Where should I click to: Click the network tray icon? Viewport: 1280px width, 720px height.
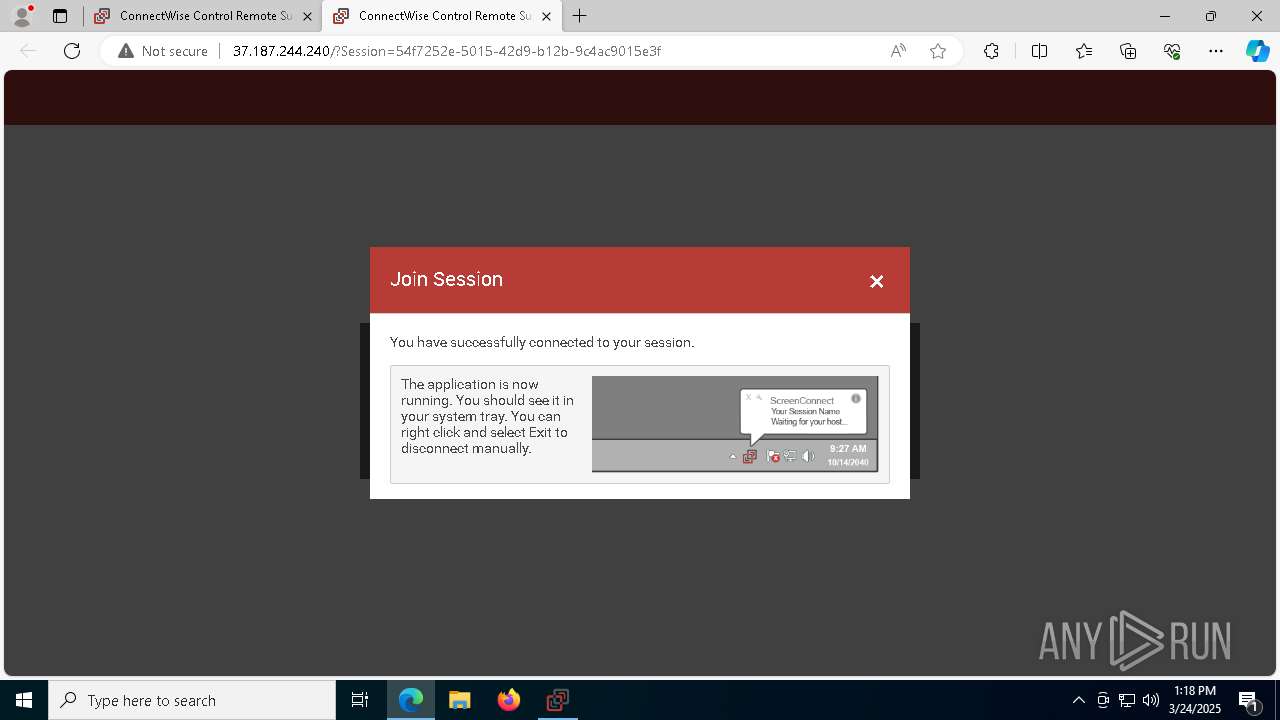1127,700
